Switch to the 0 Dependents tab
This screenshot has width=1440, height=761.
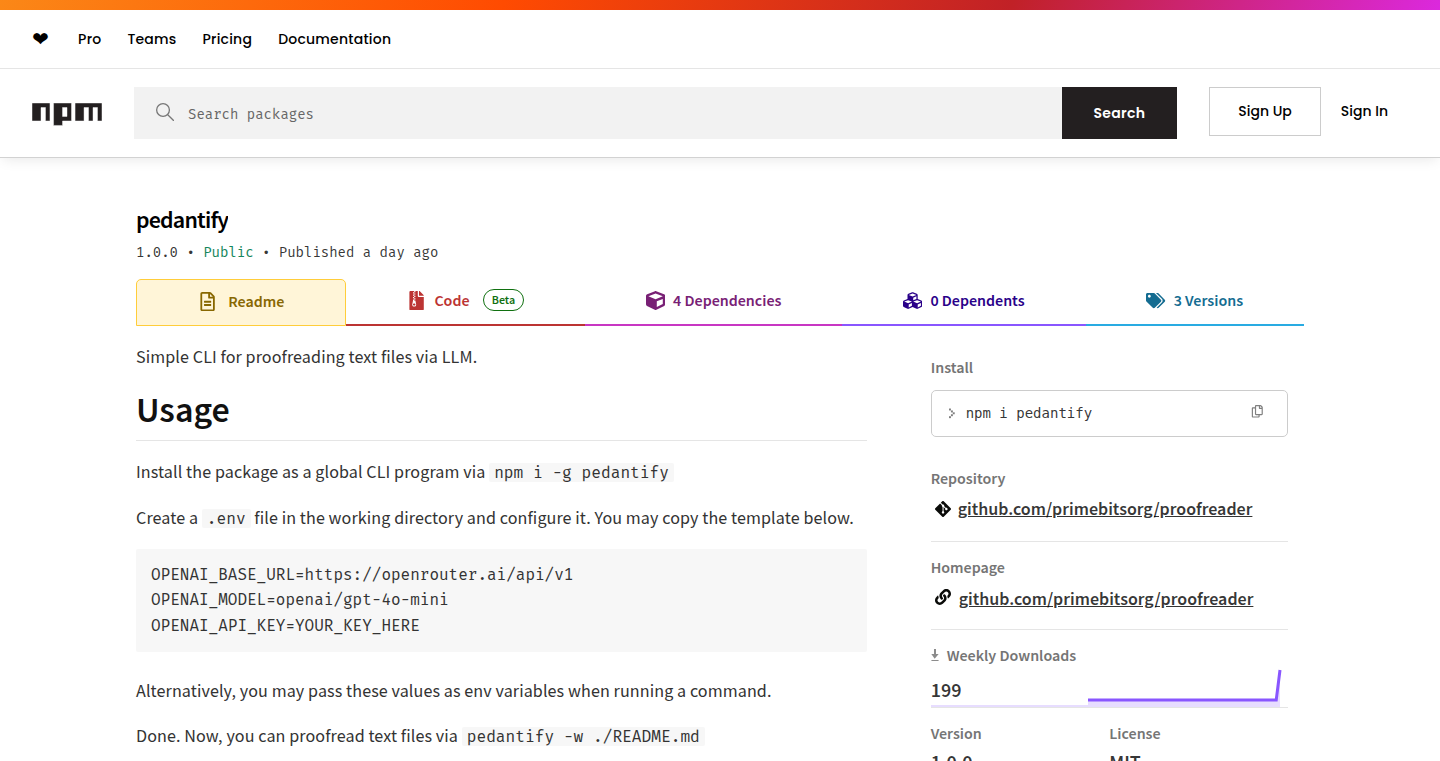pos(963,301)
